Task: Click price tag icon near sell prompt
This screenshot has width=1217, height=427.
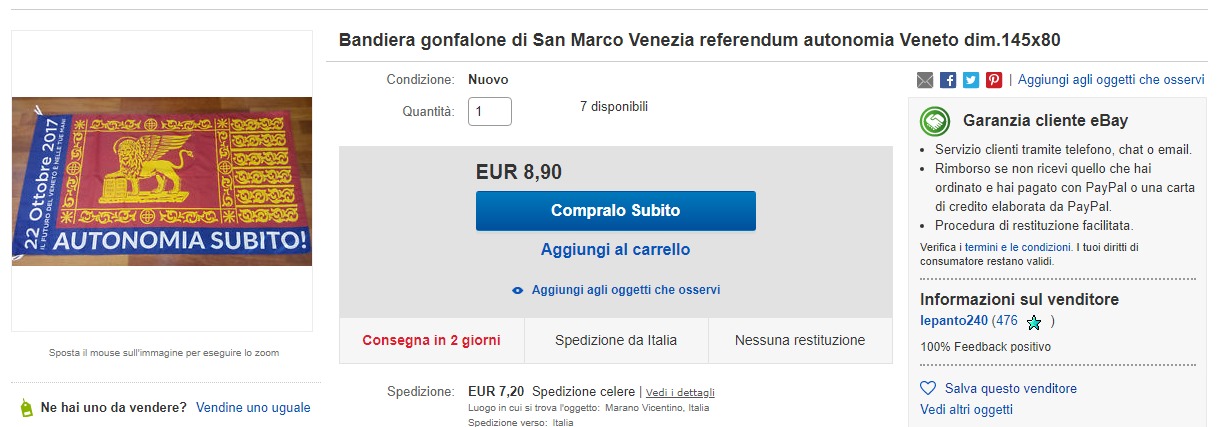Action: (26, 408)
